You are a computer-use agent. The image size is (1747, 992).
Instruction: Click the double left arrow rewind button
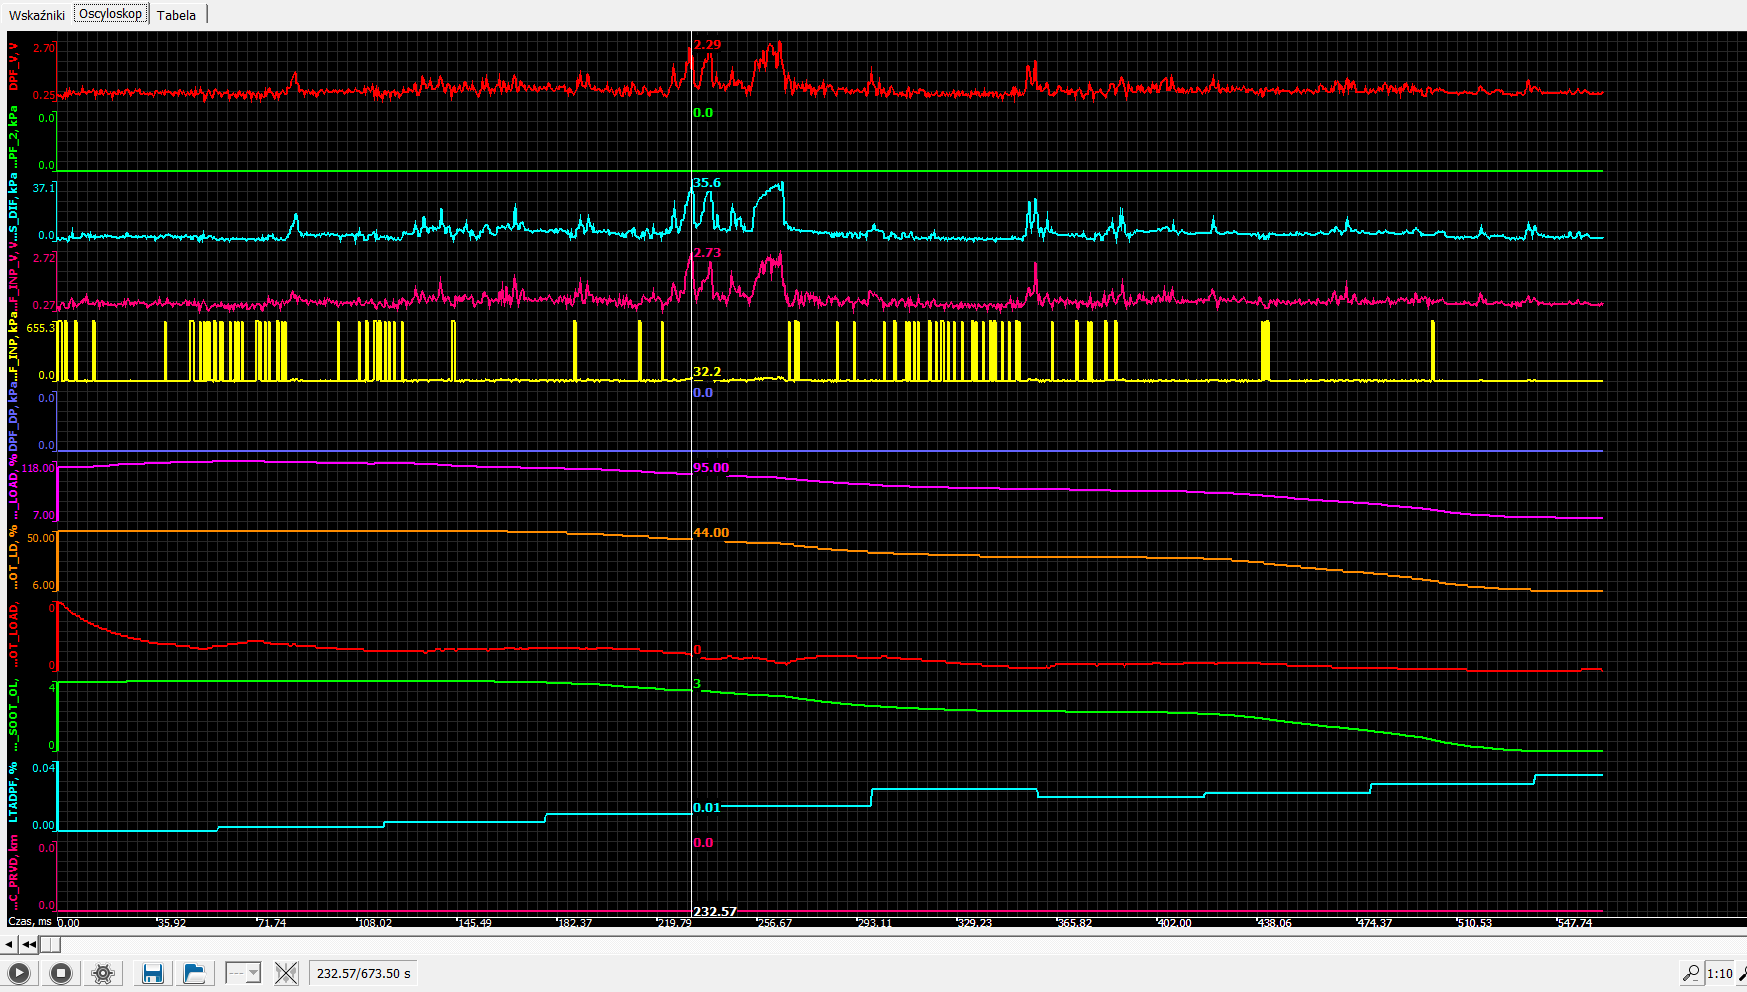pyautogui.click(x=29, y=944)
